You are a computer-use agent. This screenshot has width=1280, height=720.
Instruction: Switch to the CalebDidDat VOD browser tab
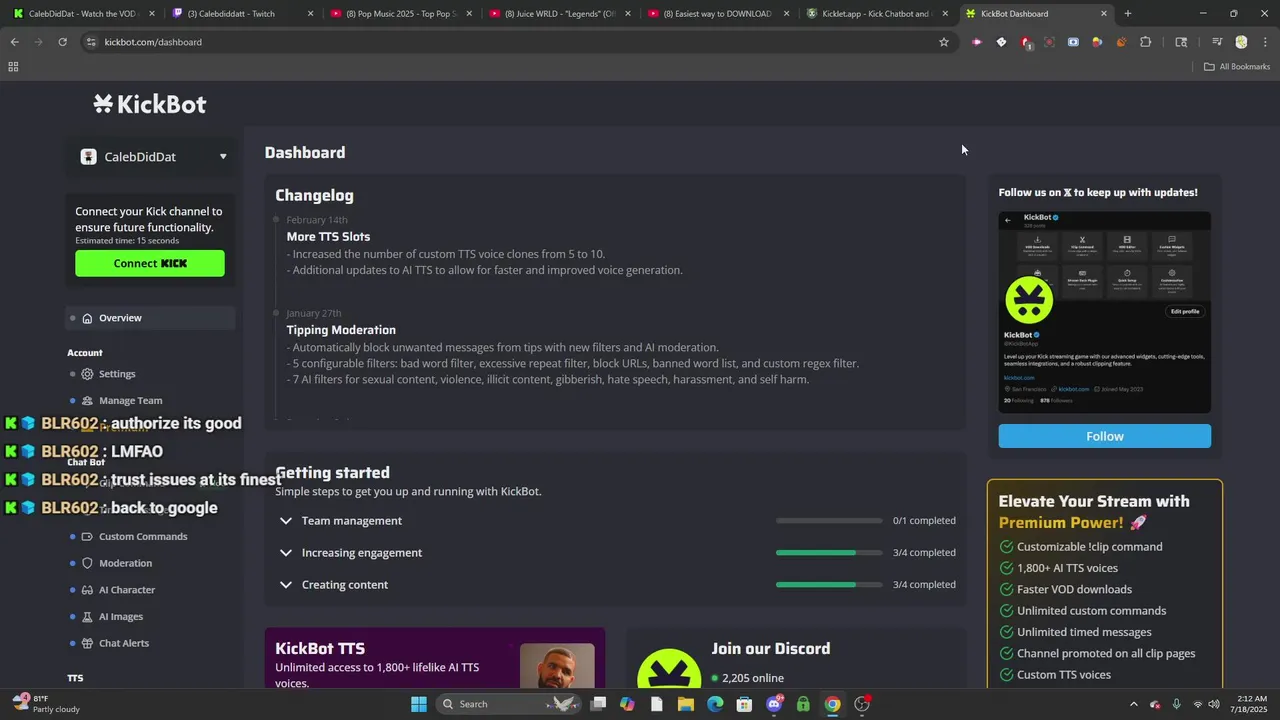pos(81,14)
